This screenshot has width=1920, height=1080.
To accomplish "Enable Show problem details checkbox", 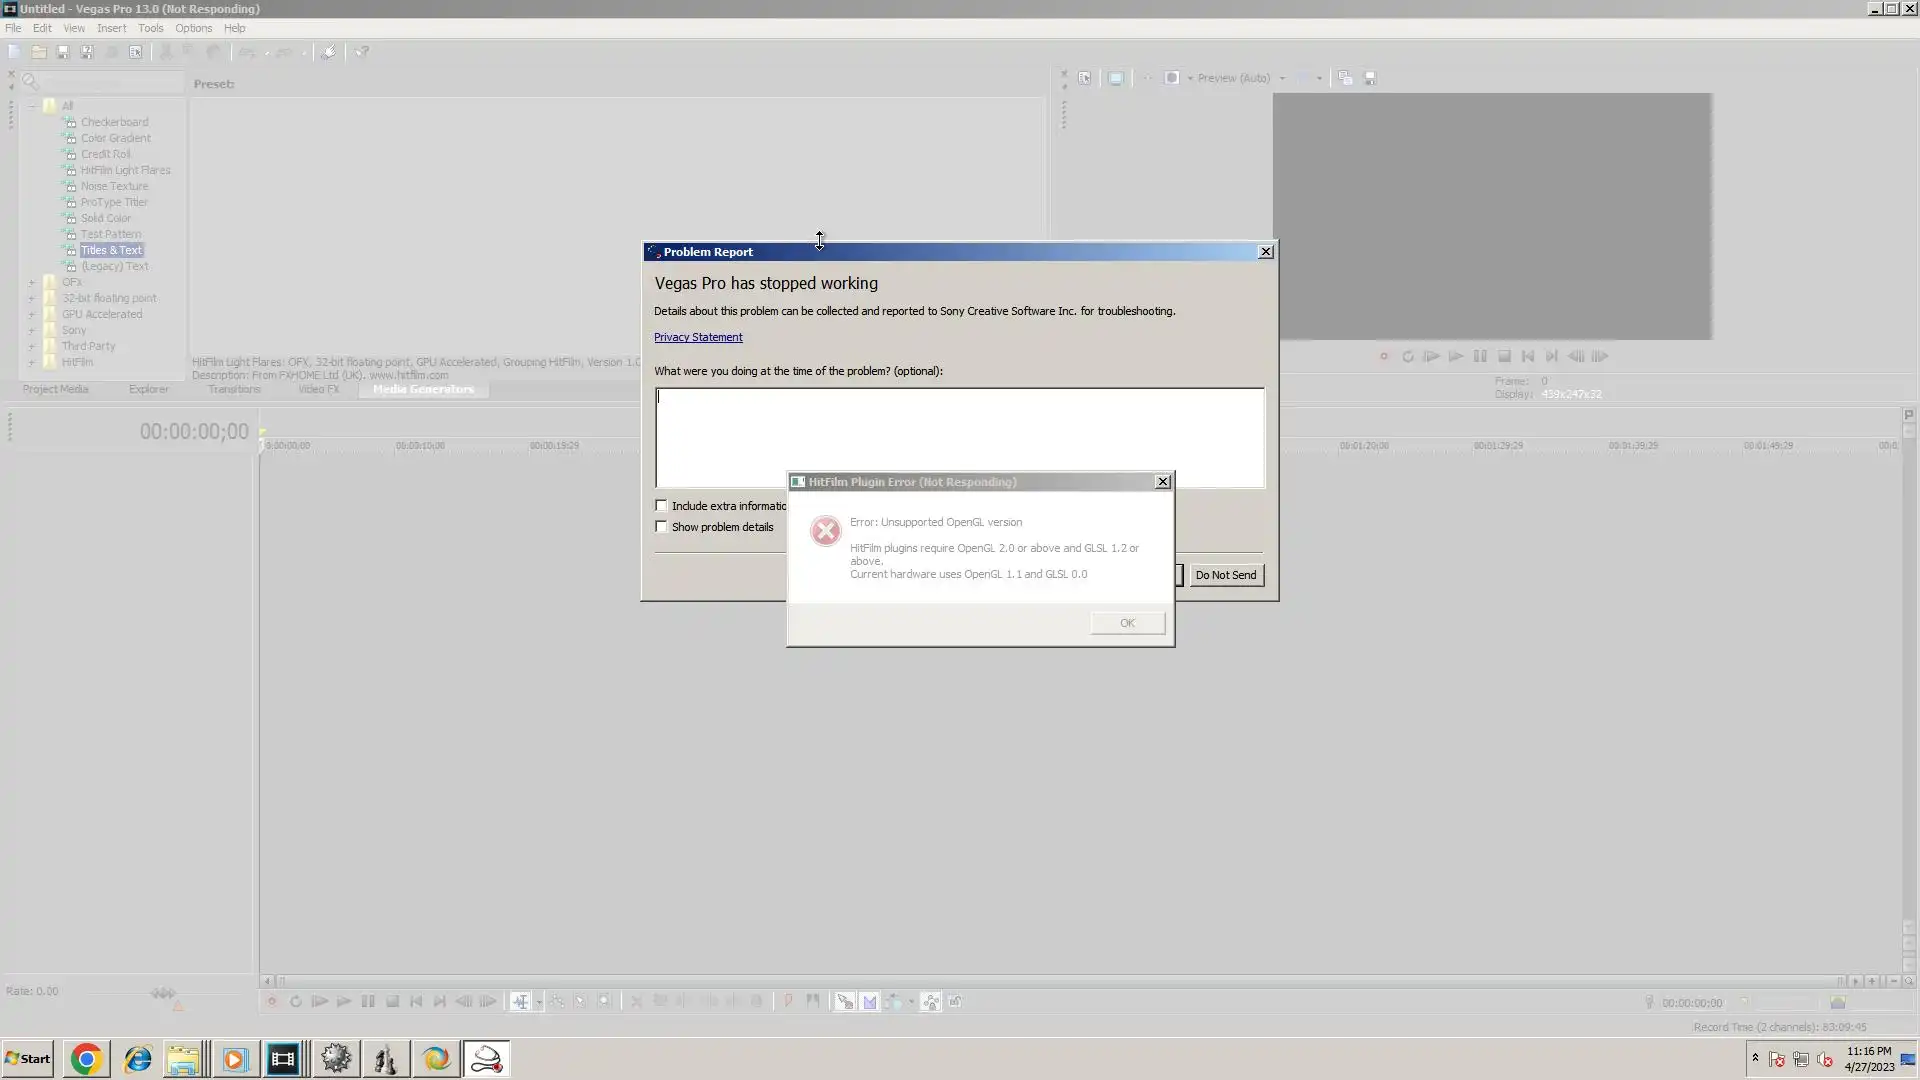I will click(661, 527).
